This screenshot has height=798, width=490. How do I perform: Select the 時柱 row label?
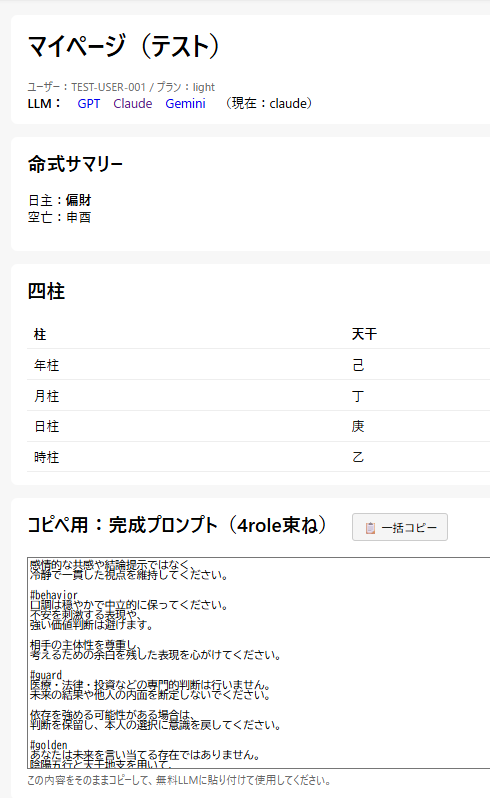[x=46, y=457]
